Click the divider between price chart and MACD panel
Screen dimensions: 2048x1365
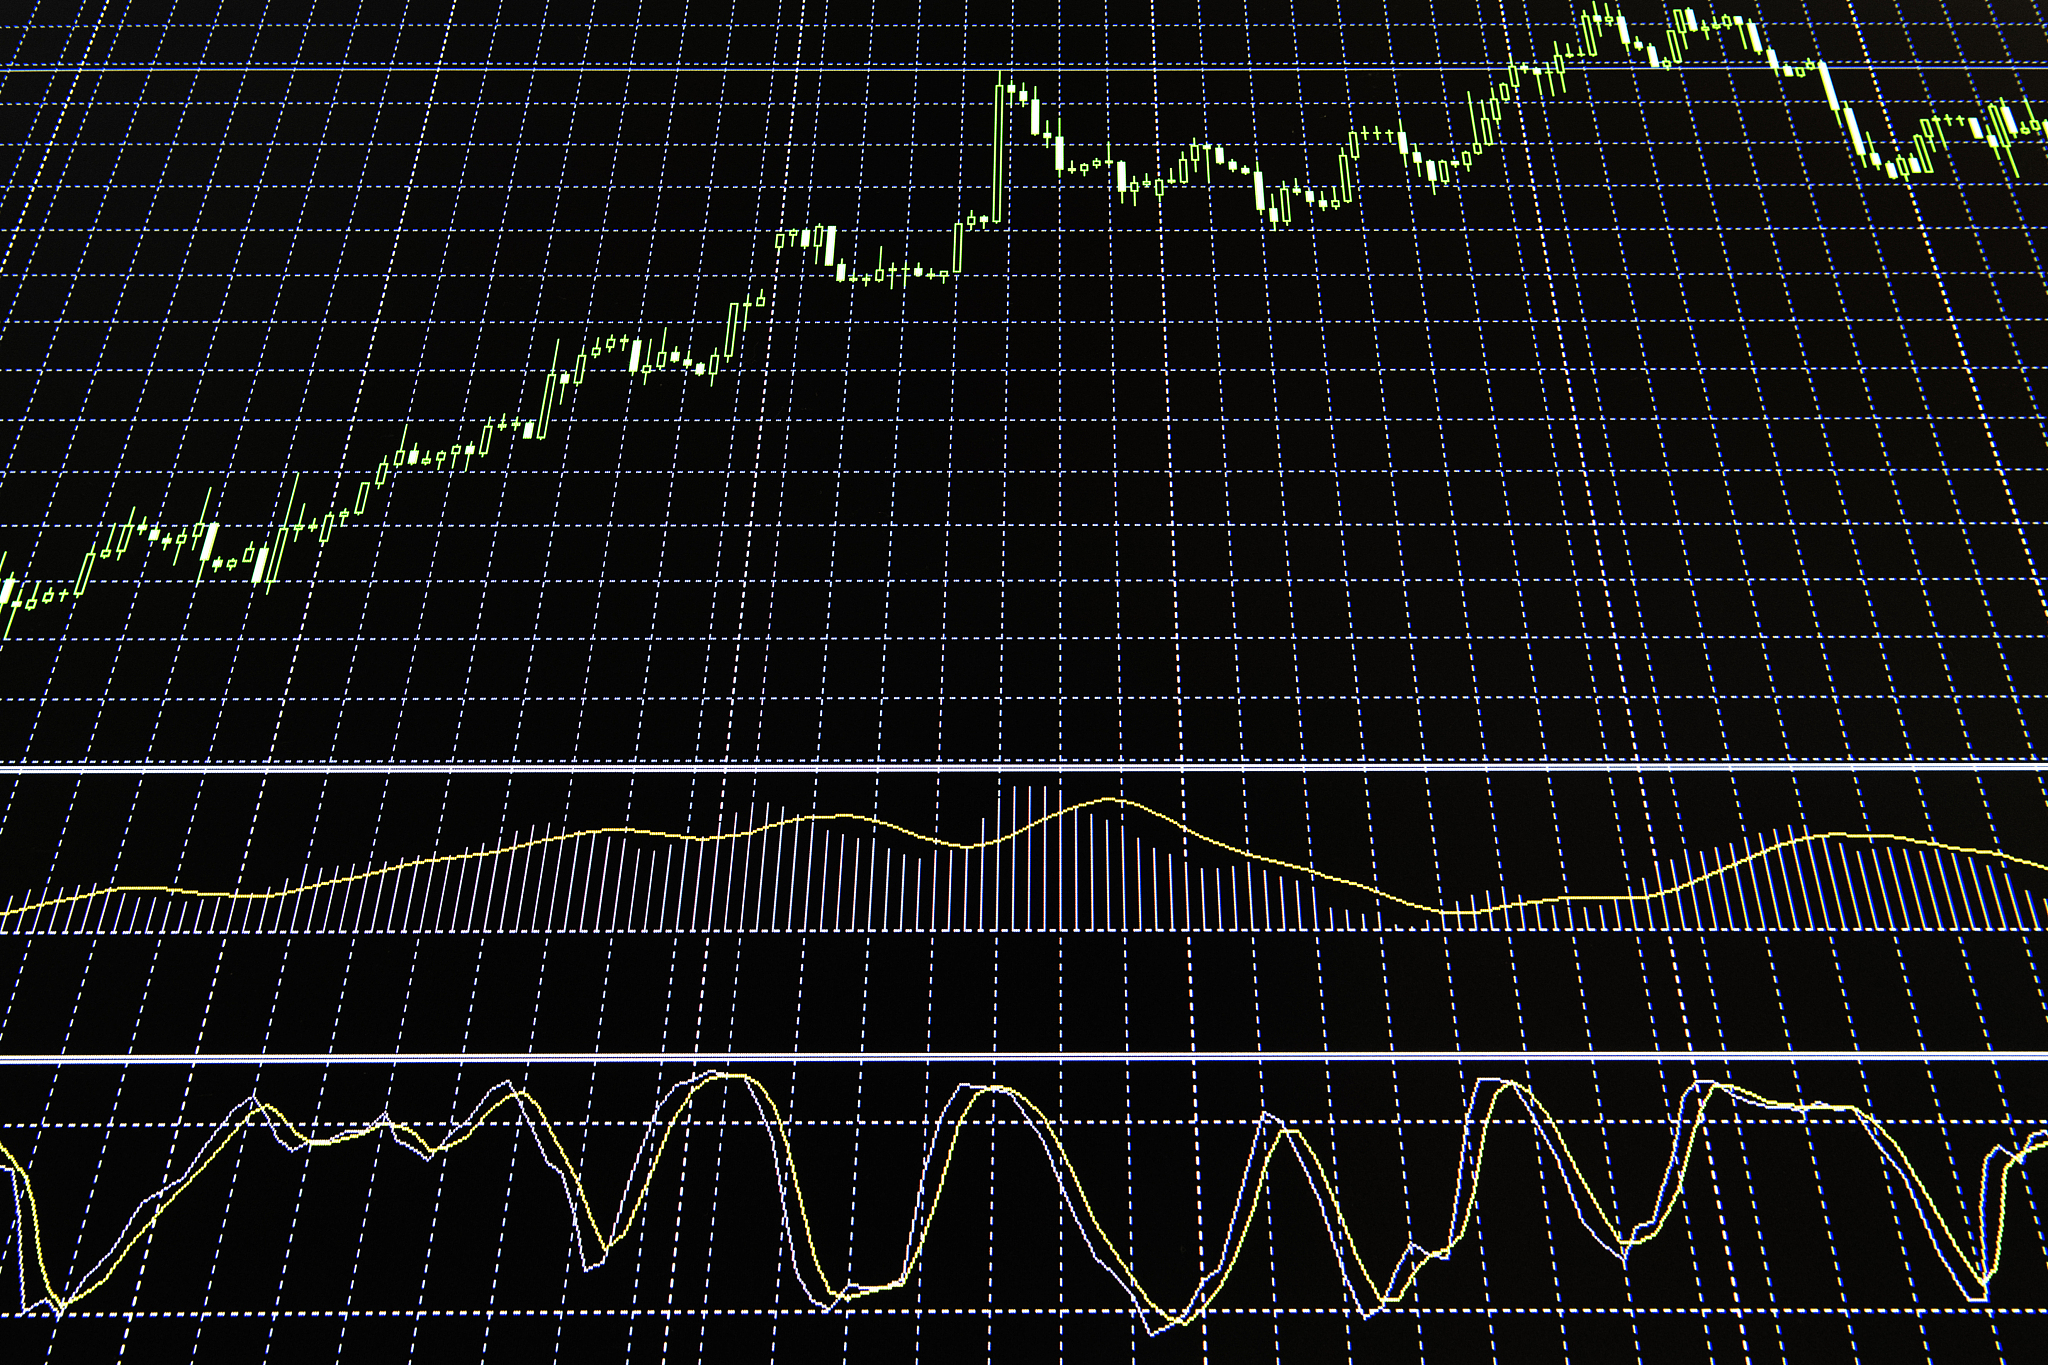[1024, 768]
